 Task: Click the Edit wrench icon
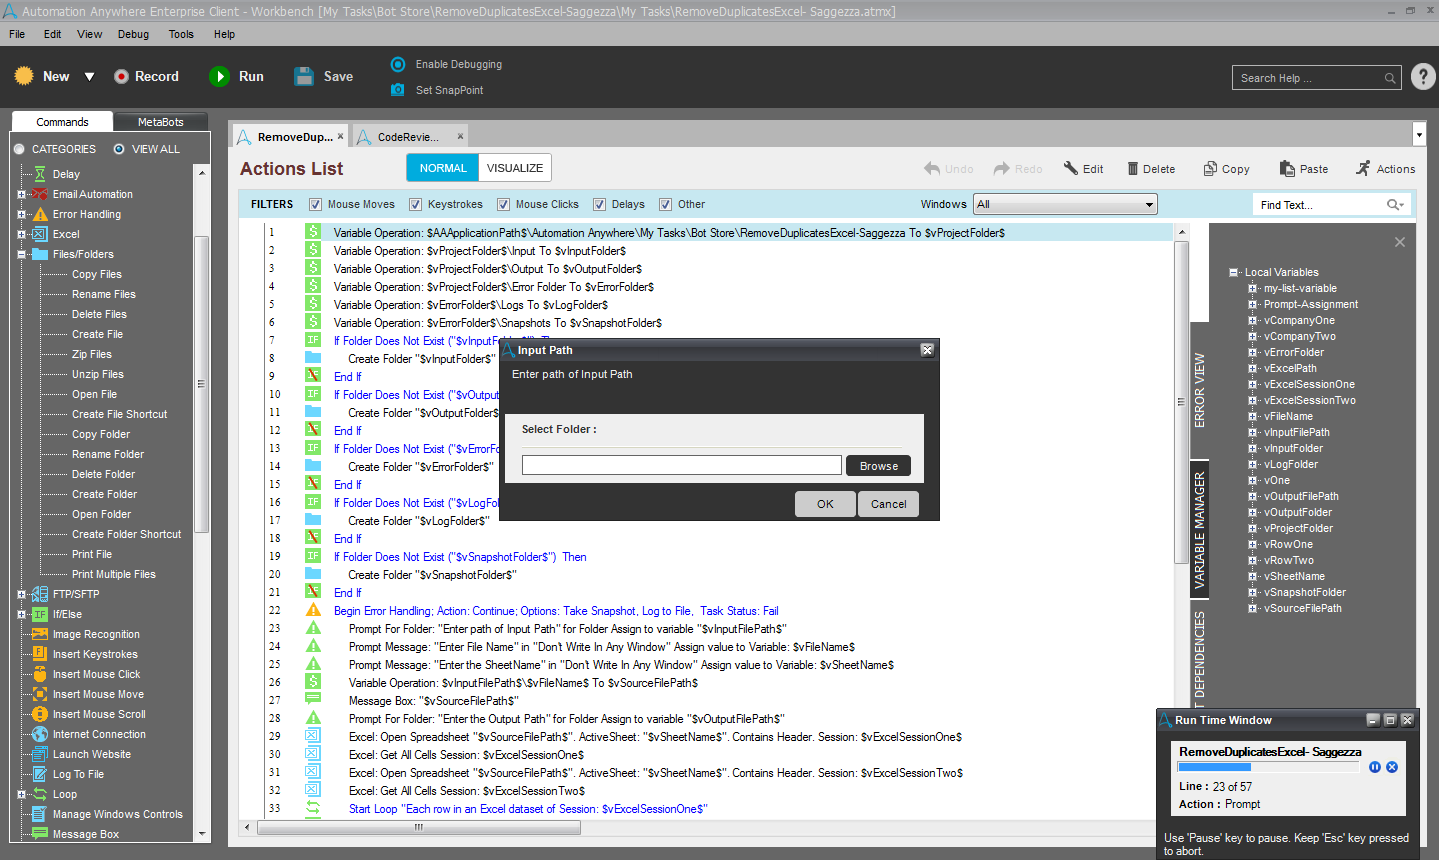pyautogui.click(x=1070, y=169)
